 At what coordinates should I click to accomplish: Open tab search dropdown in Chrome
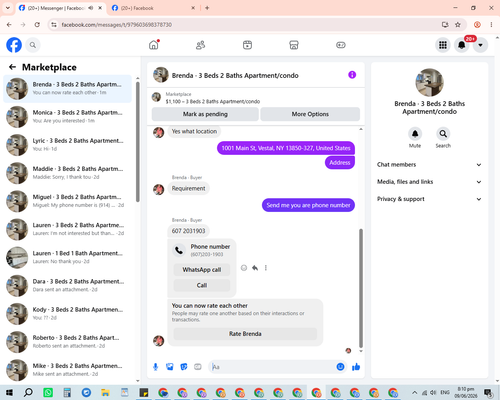pos(8,8)
